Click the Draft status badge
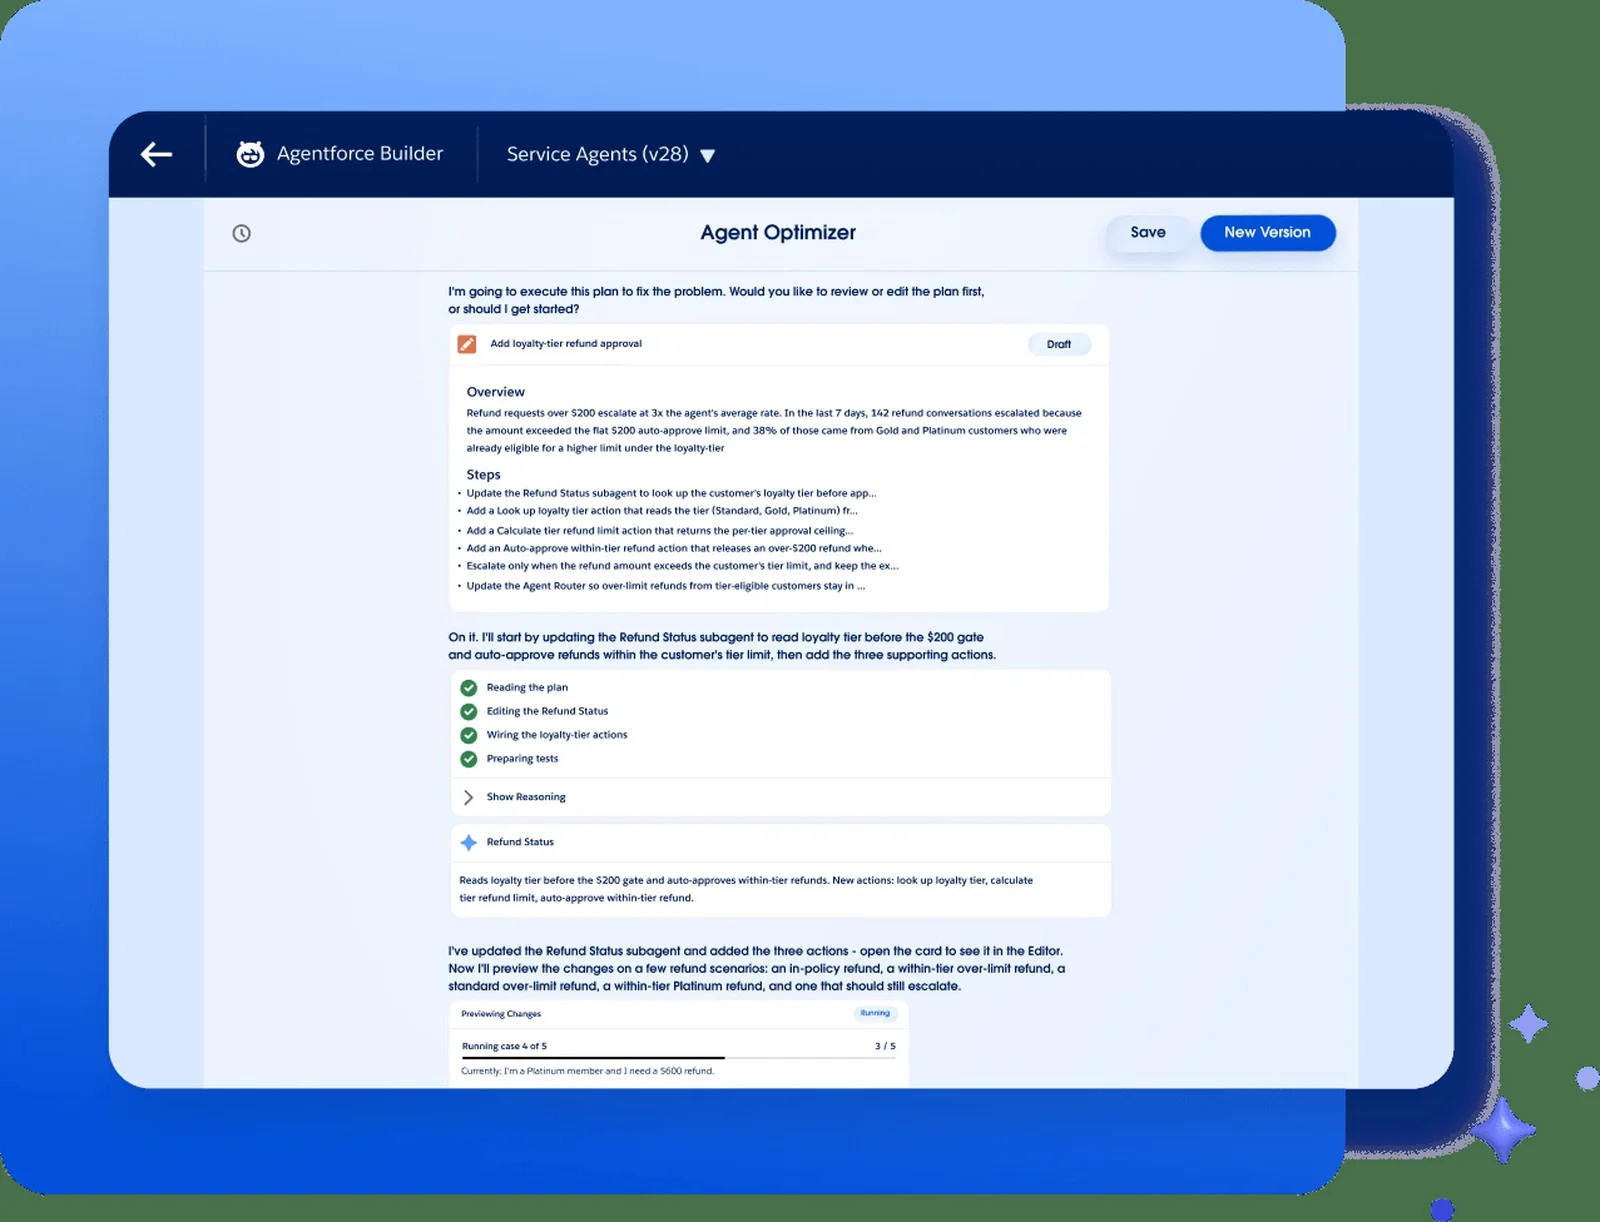This screenshot has width=1600, height=1222. (1059, 344)
